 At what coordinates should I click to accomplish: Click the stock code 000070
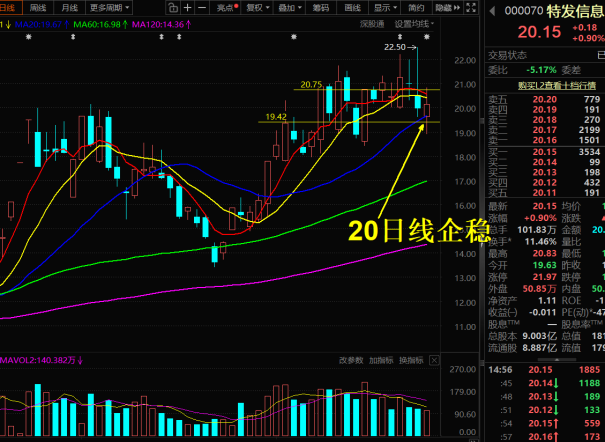point(524,11)
